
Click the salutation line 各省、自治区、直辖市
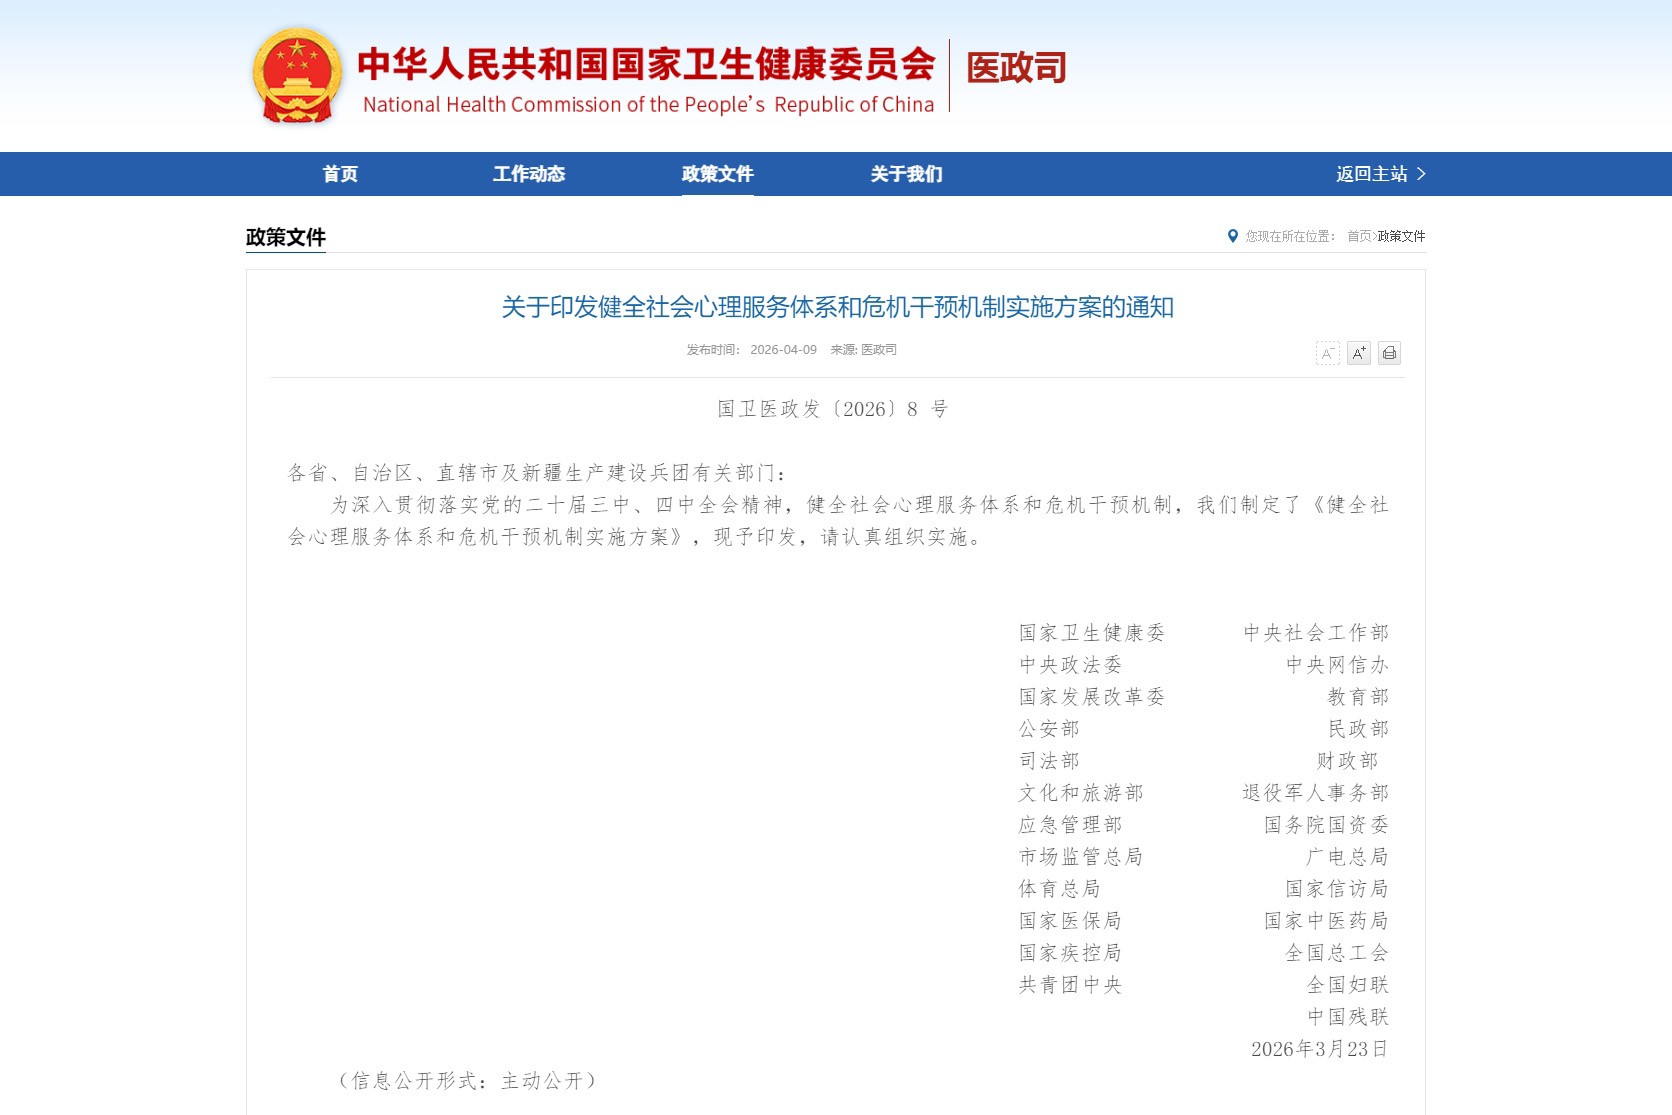pos(538,473)
